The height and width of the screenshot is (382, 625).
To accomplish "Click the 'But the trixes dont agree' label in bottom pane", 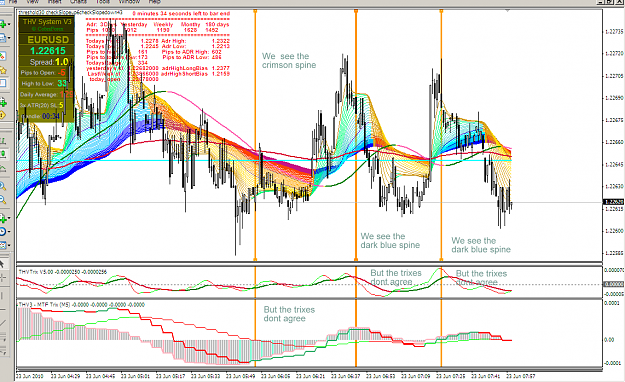I will coord(289,314).
